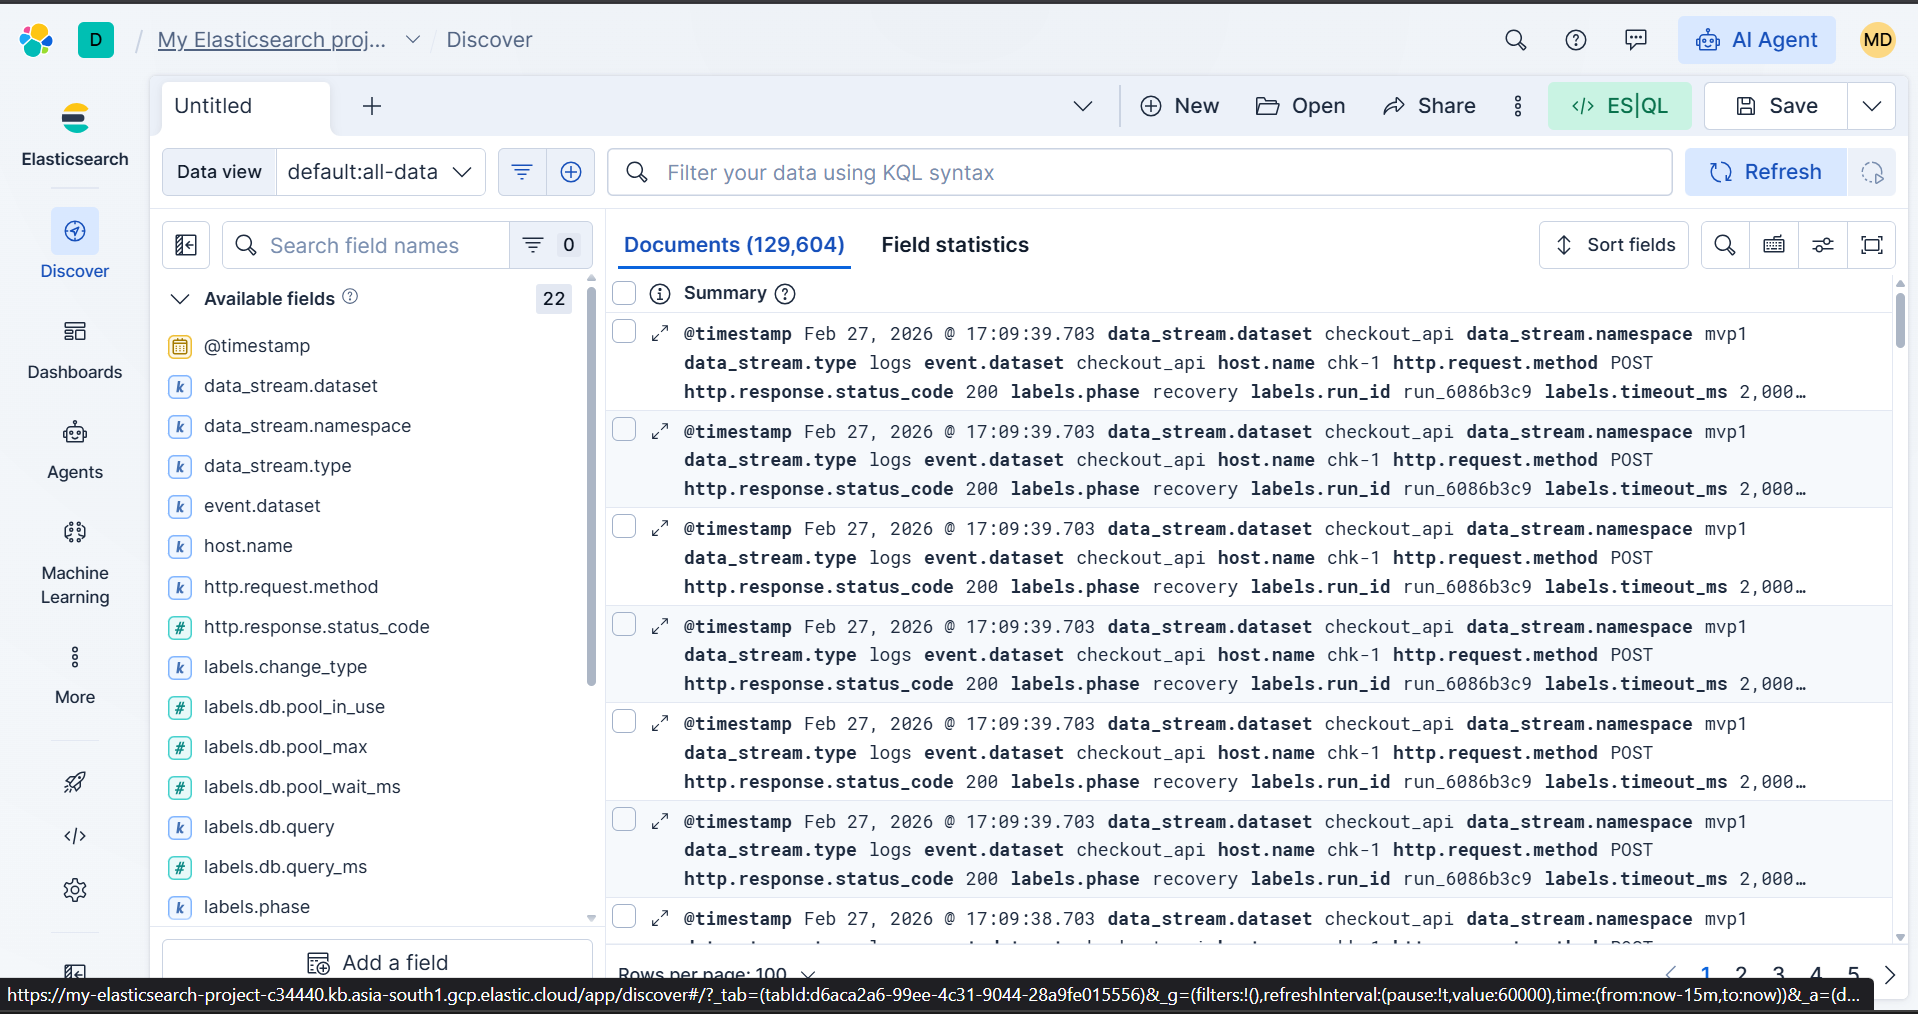
Task: Search within the documents table
Action: click(1725, 245)
